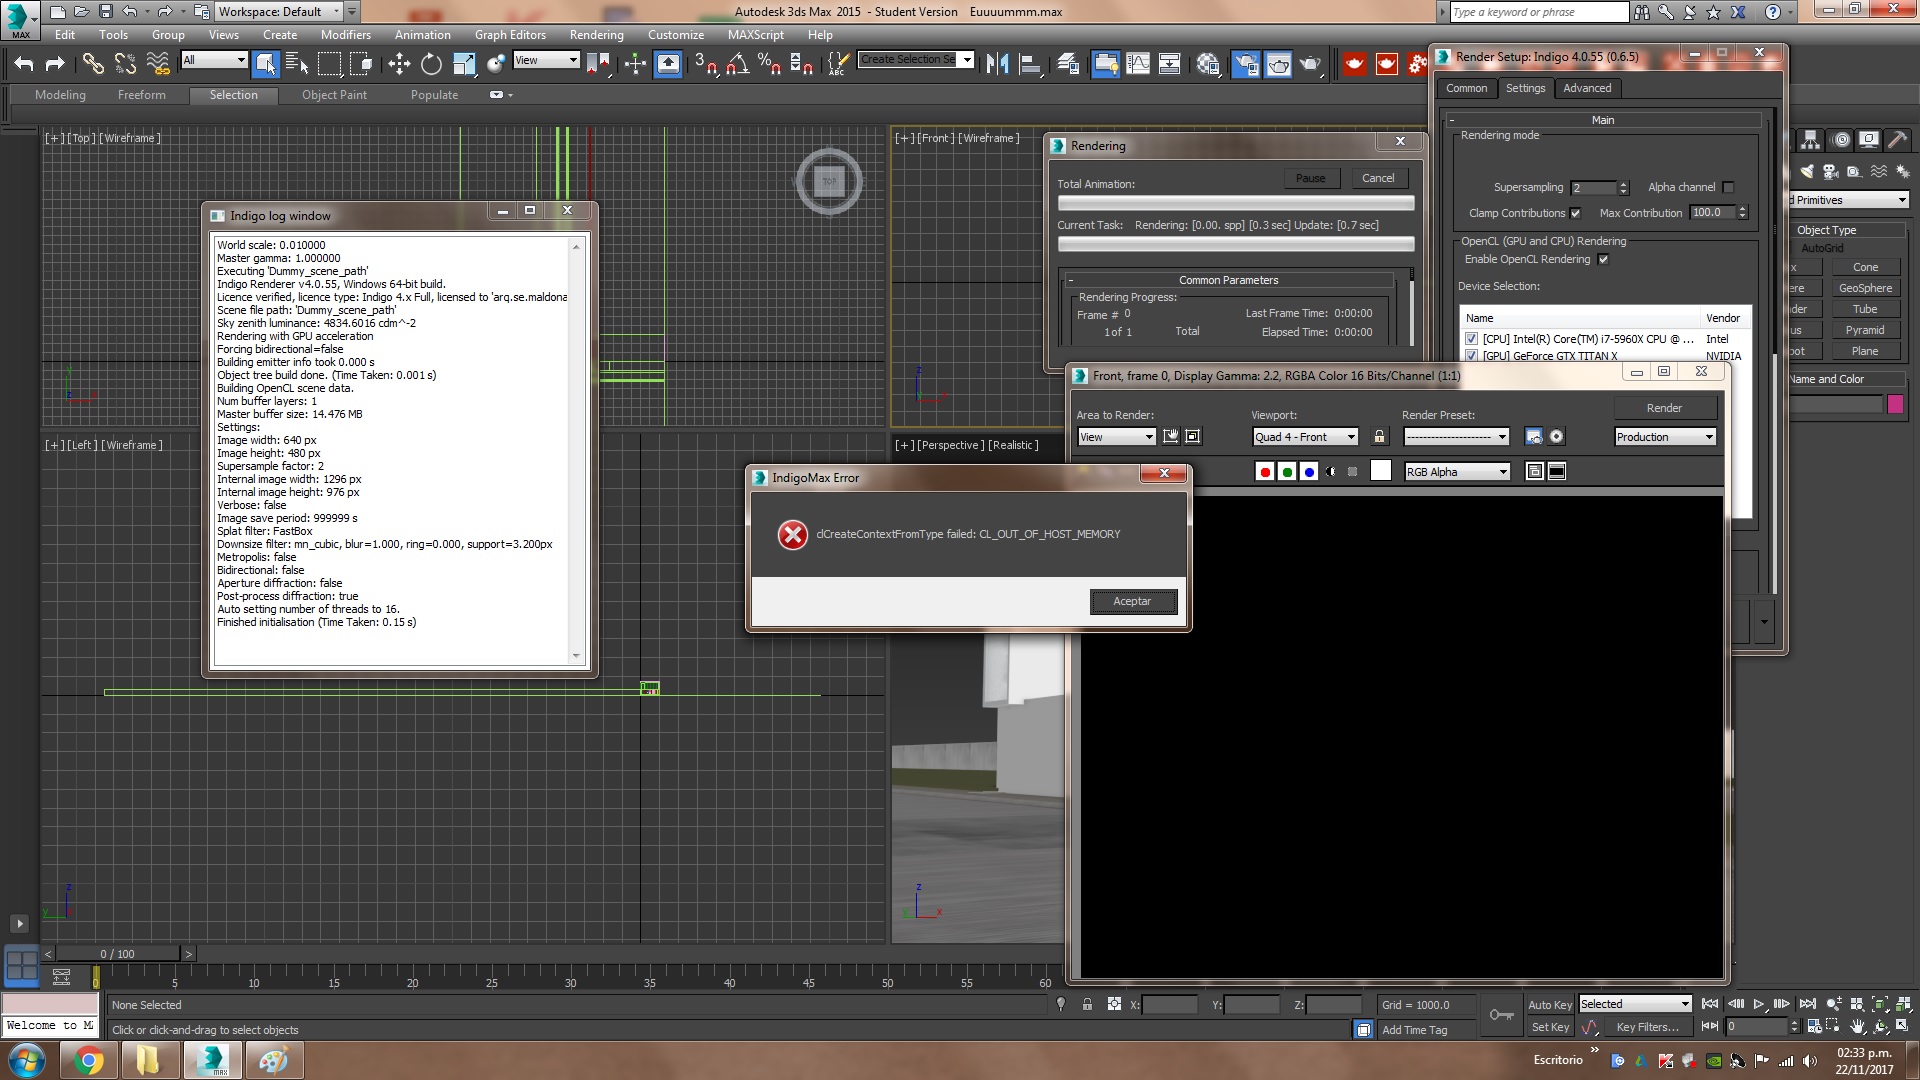Select the Move tool in main toolbar
The width and height of the screenshot is (1920, 1080).
(399, 64)
